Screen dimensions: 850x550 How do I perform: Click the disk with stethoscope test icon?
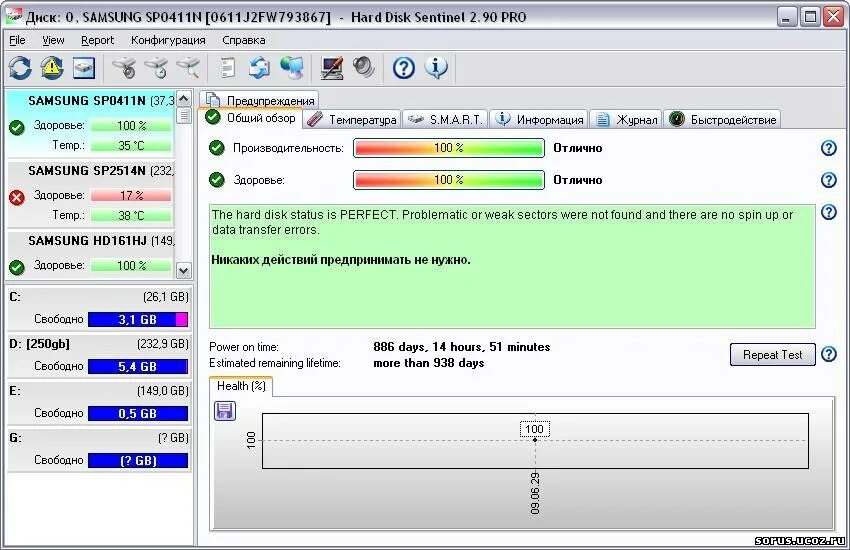[124, 68]
